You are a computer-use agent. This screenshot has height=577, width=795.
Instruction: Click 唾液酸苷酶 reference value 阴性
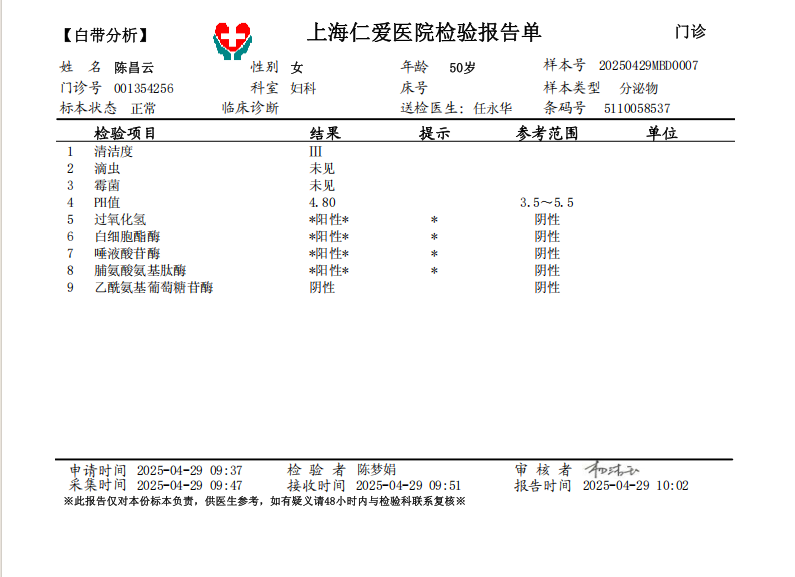click(x=547, y=254)
